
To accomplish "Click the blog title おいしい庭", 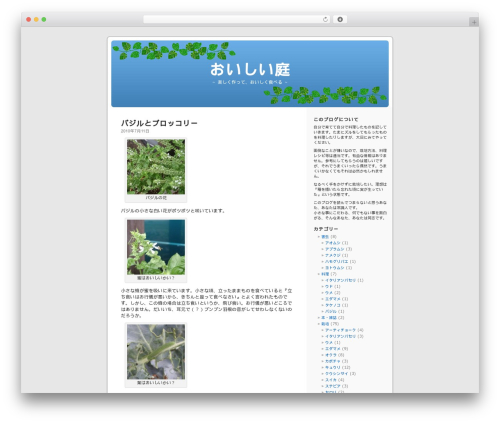I will [250, 69].
